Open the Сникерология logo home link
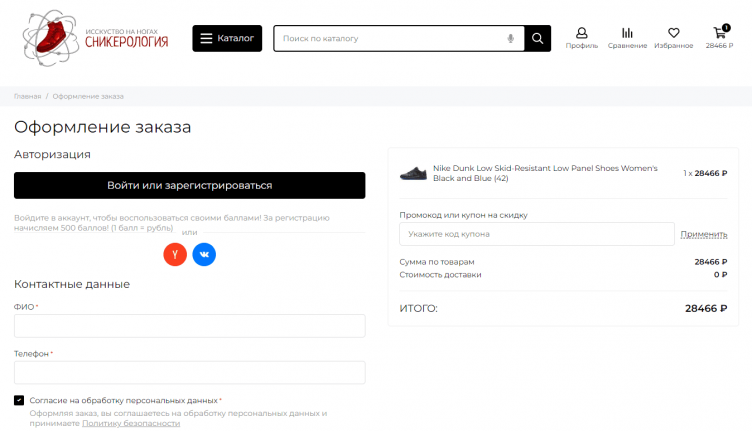 point(95,38)
